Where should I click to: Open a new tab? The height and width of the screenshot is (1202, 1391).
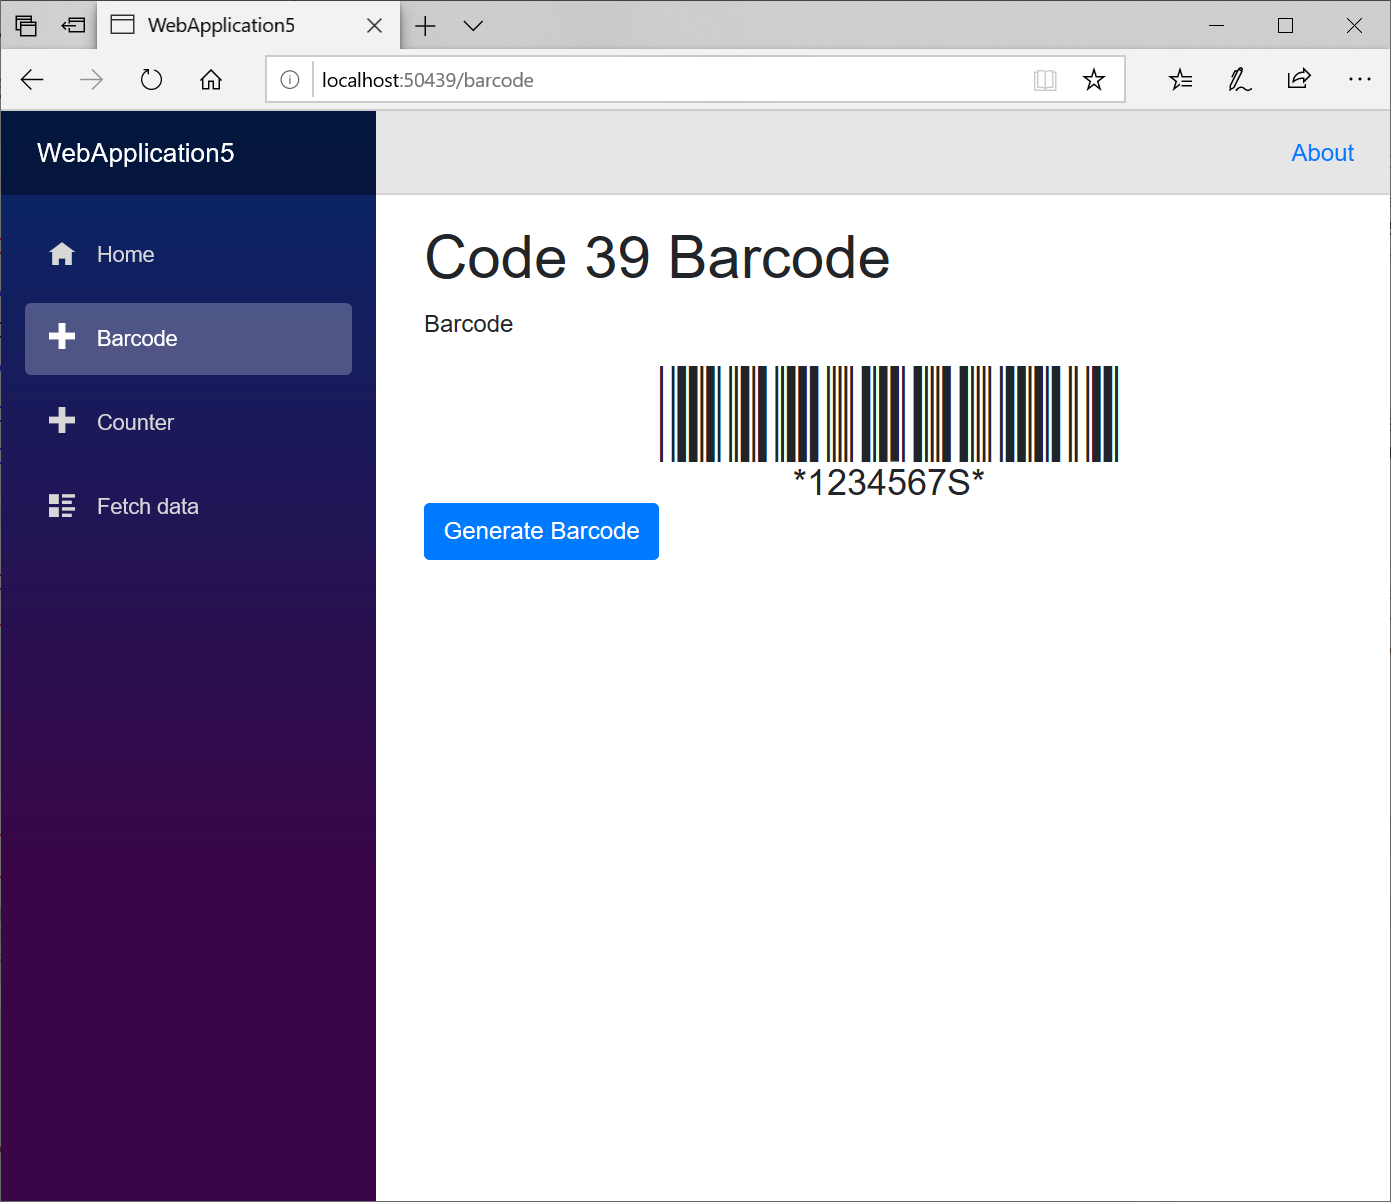coord(425,26)
